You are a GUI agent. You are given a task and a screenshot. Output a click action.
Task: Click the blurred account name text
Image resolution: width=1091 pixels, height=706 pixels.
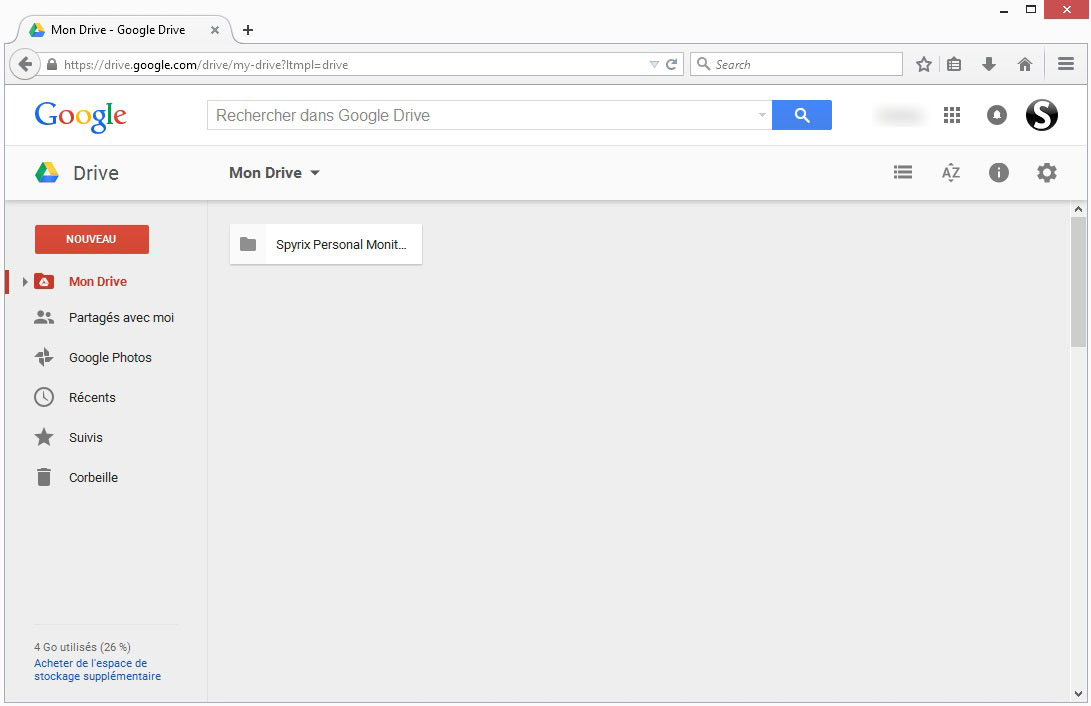899,115
